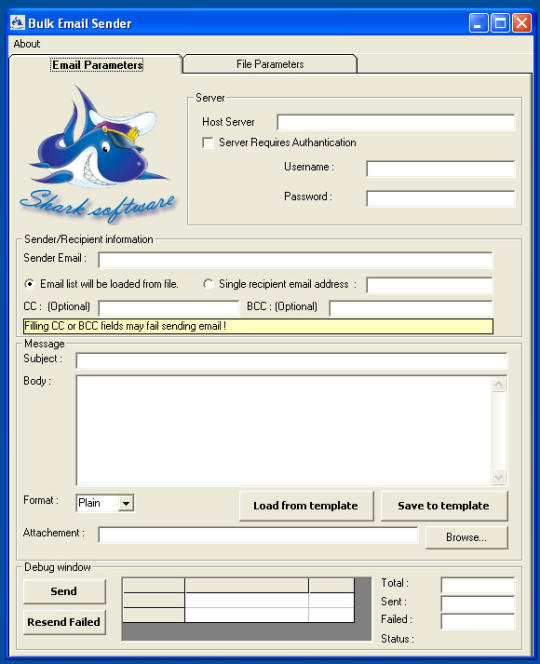The image size is (540, 664).
Task: Click the Failed count field
Action: point(478,622)
